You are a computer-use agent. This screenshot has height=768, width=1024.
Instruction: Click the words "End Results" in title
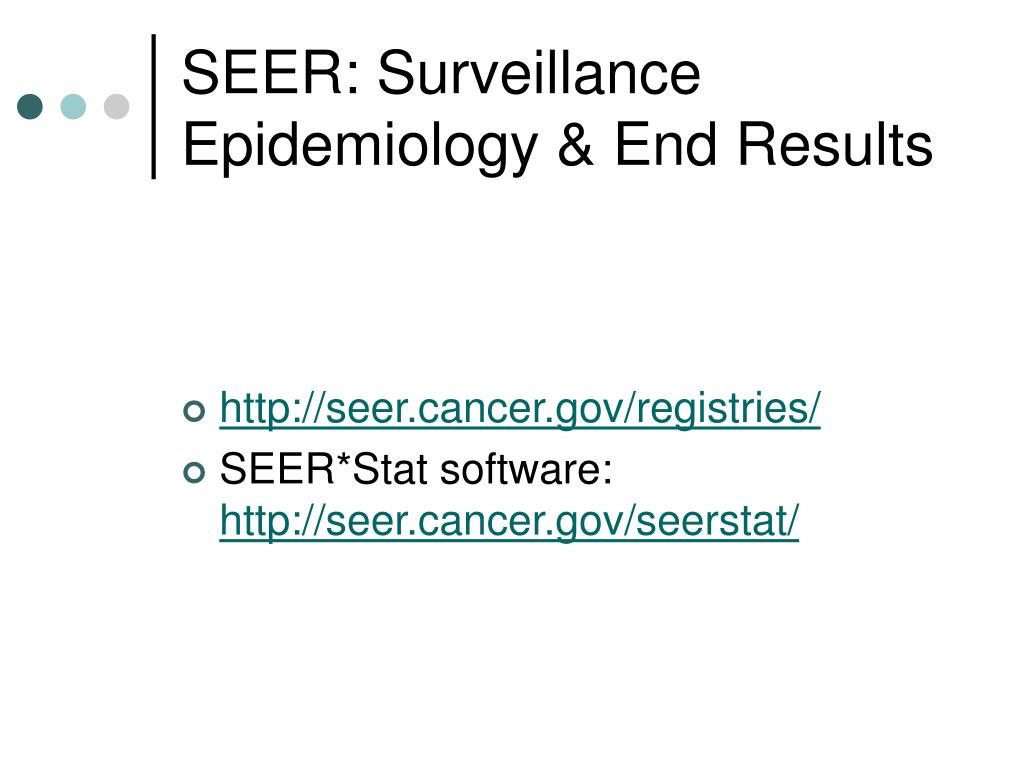pos(773,144)
